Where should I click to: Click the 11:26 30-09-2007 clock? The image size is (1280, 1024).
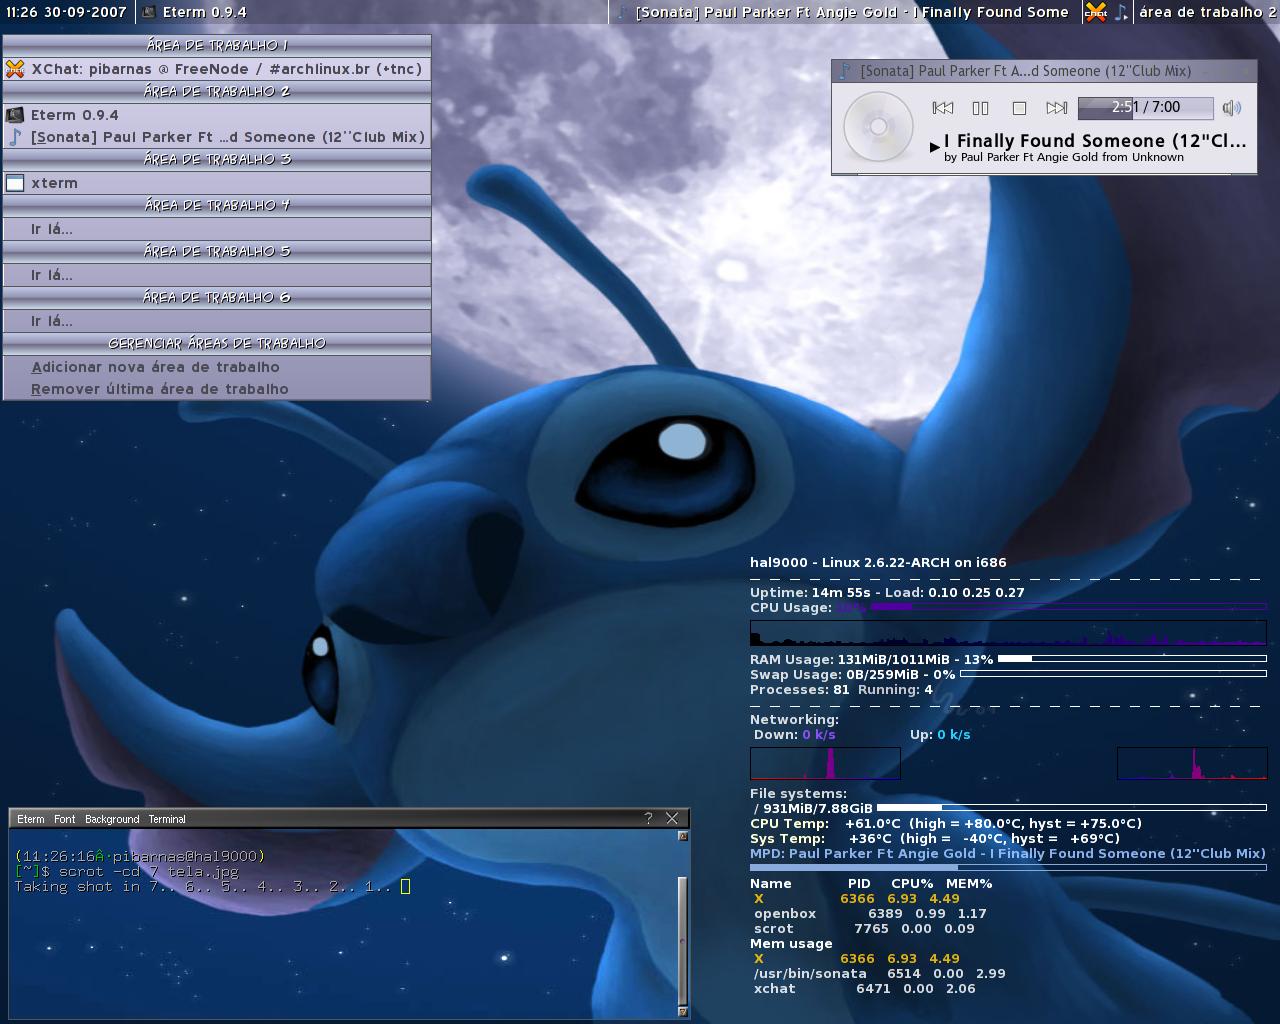click(x=66, y=12)
